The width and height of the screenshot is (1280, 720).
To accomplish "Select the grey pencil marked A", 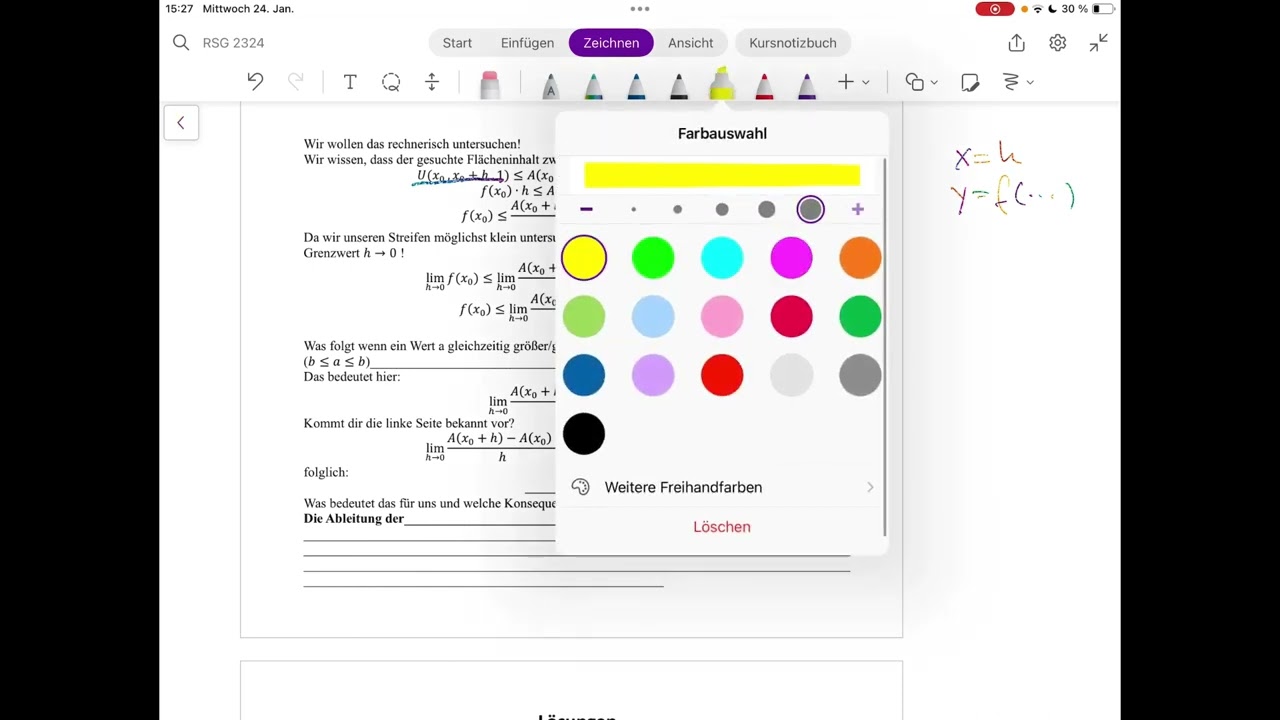I will (550, 86).
